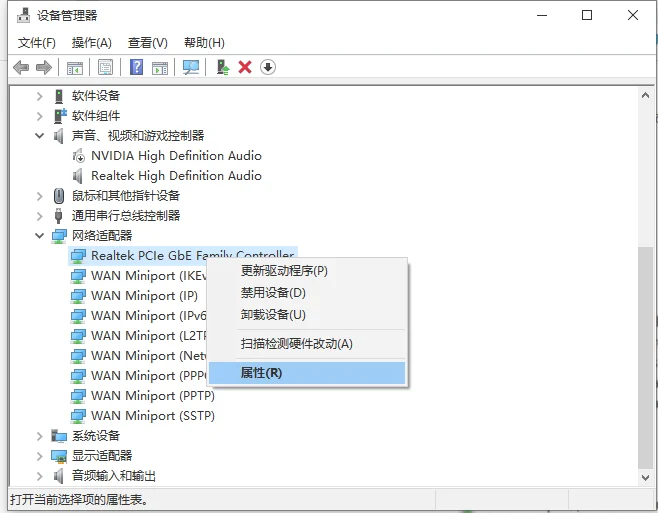Select 禁用设备(D) in the context menu
Screen dimensions: 658x513
coord(273,293)
